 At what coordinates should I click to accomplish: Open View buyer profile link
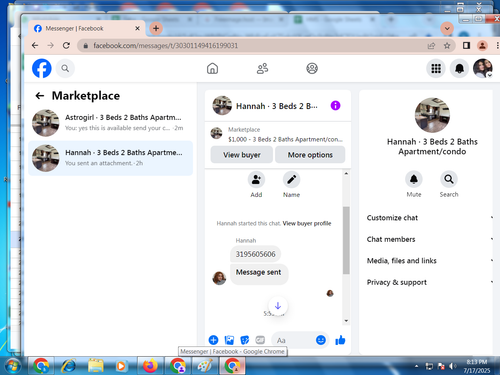[x=307, y=223]
